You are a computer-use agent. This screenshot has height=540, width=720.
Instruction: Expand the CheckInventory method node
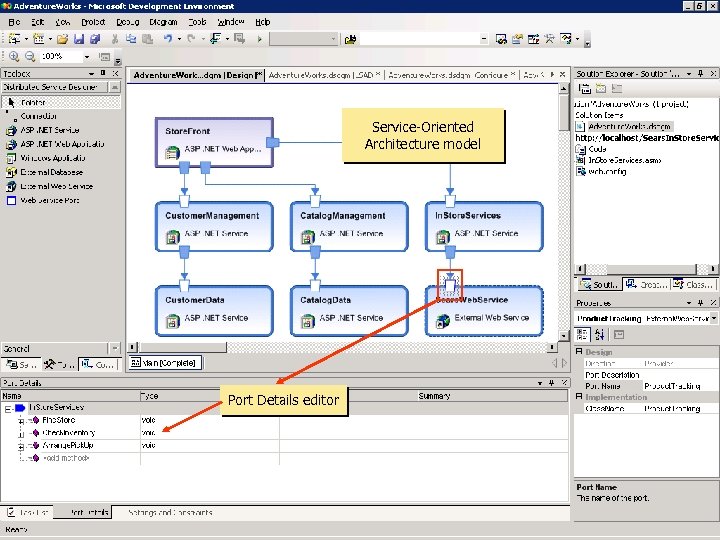coord(19,433)
